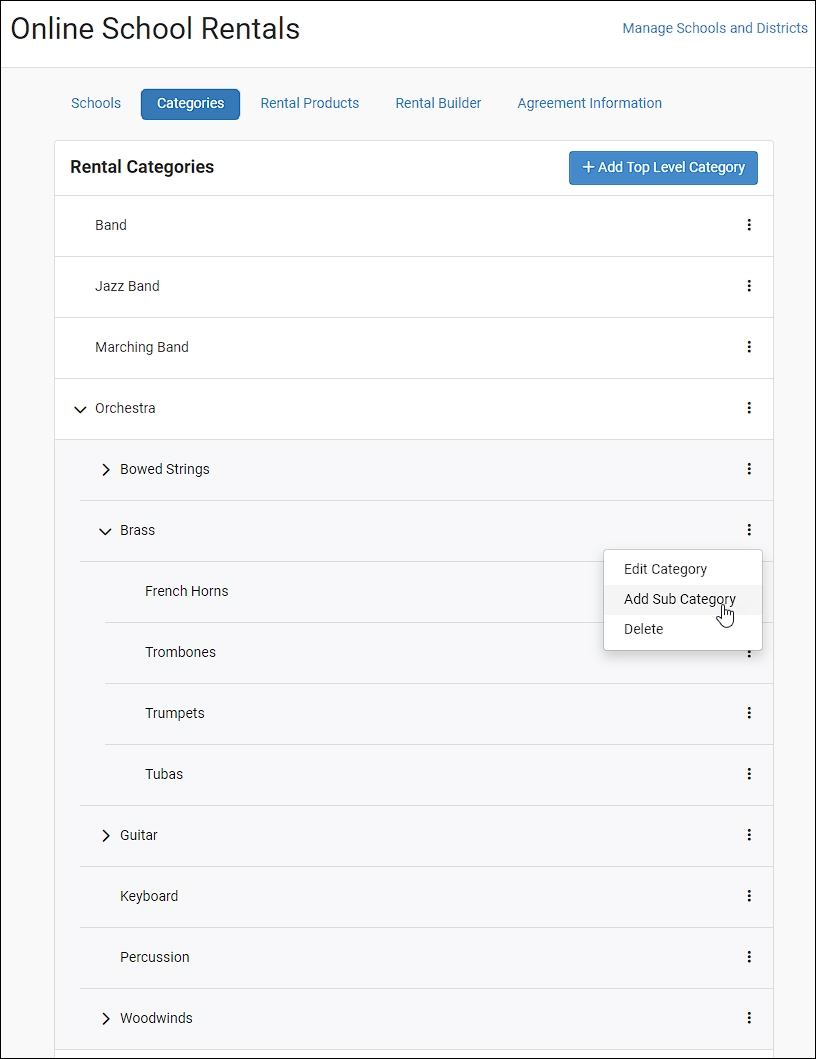The width and height of the screenshot is (816, 1059).
Task: Open the Band row kebab menu
Action: (x=748, y=225)
